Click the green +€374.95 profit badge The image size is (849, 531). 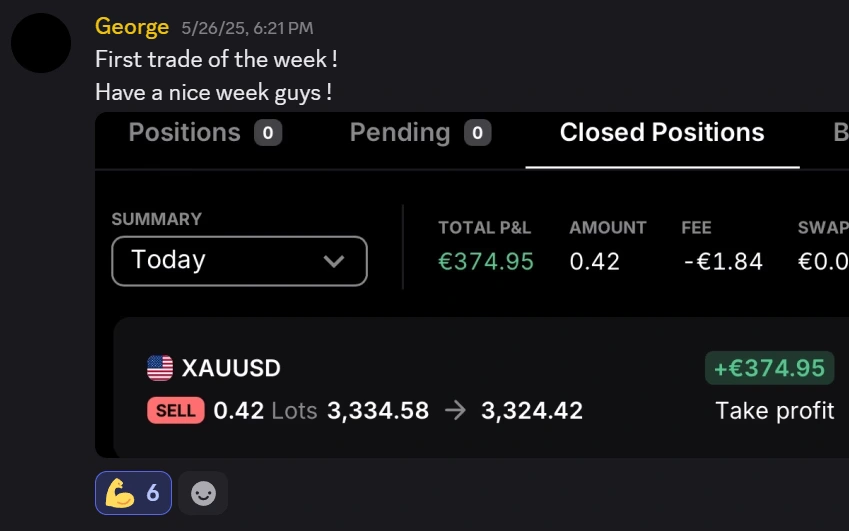click(769, 368)
